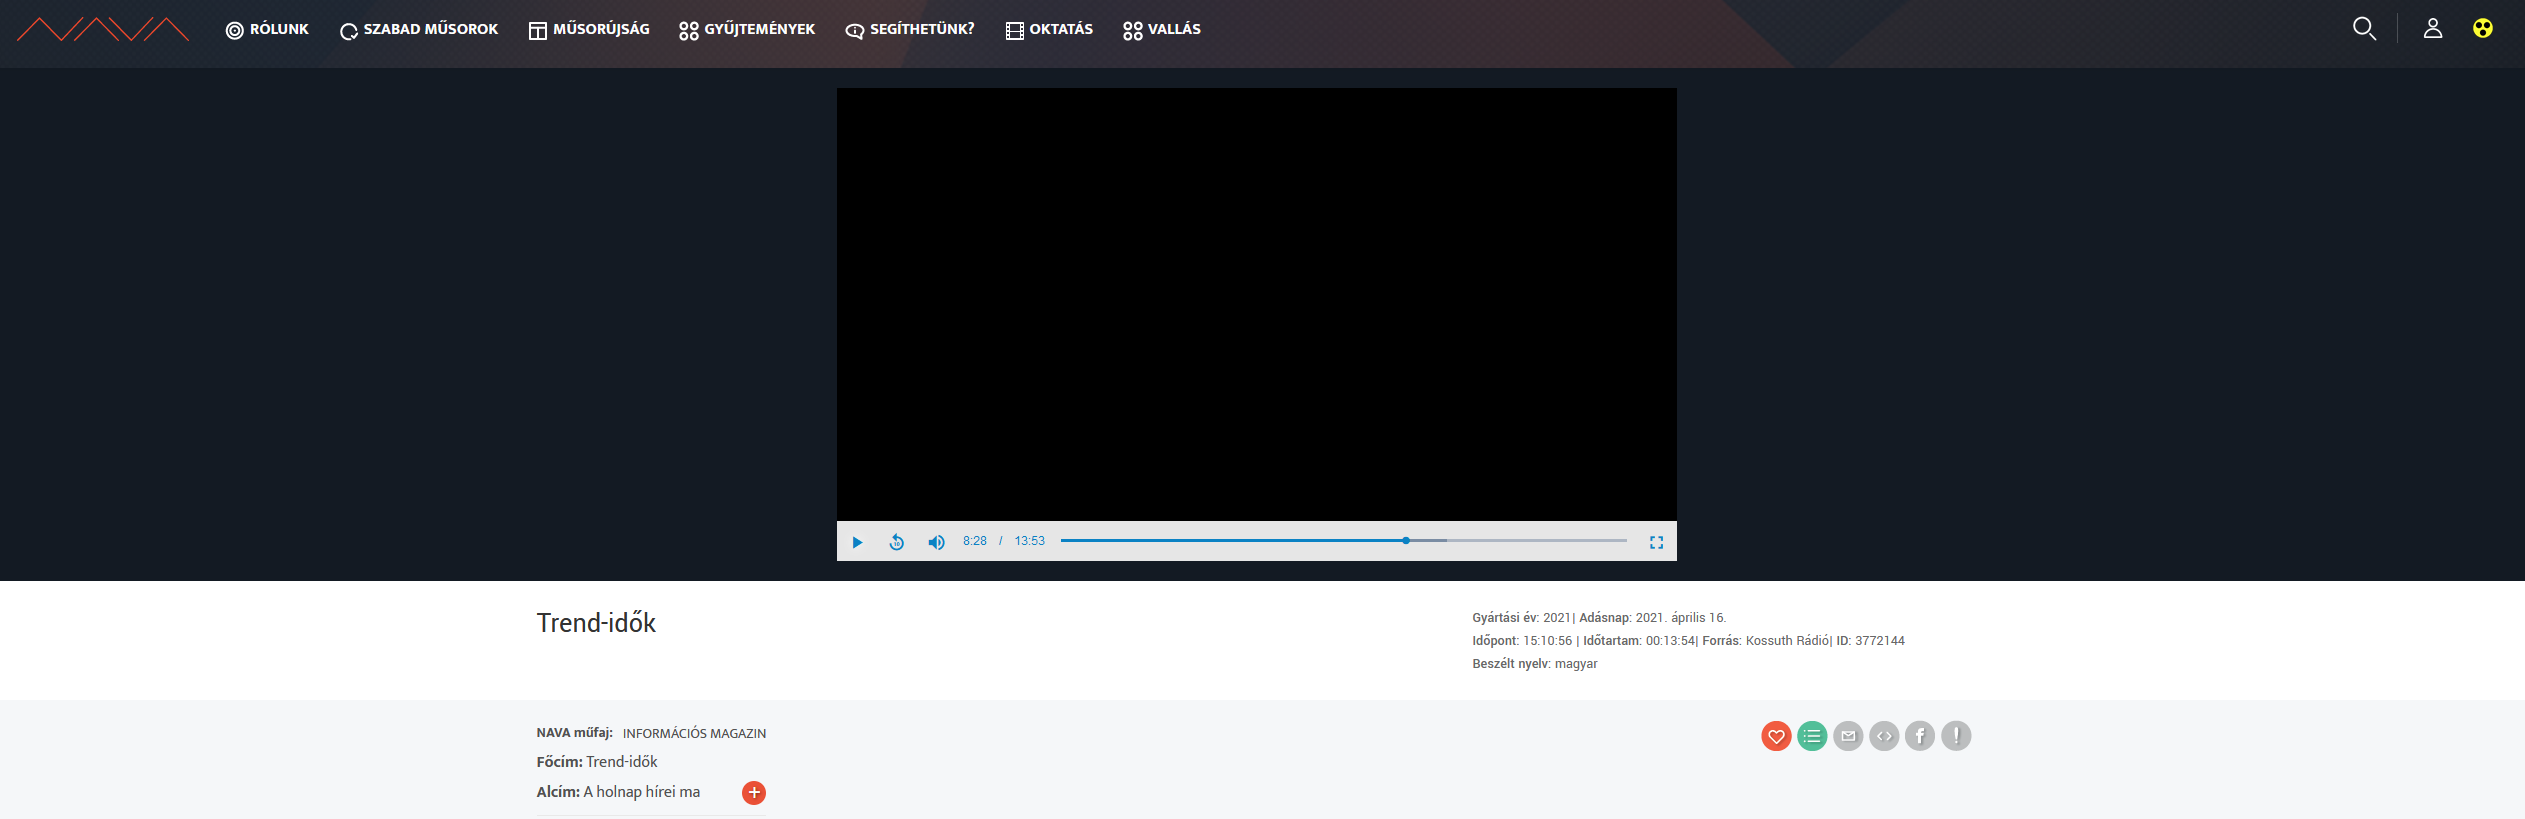Viewport: 2525px width, 819px height.
Task: Add program to favorites with heart icon
Action: pyautogui.click(x=1776, y=736)
